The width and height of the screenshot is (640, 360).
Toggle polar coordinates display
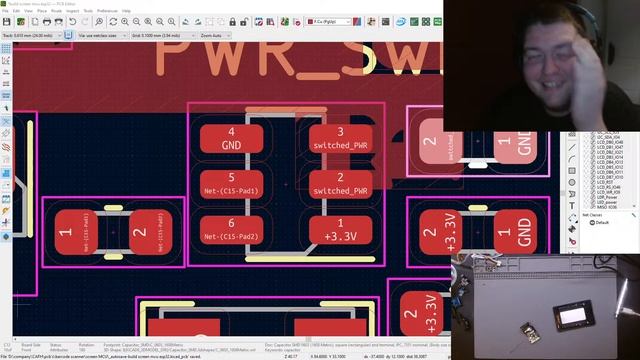pyautogui.click(x=6, y=60)
